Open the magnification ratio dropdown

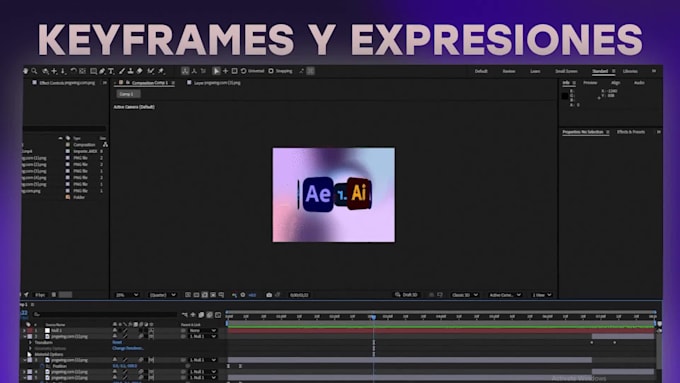[x=127, y=295]
